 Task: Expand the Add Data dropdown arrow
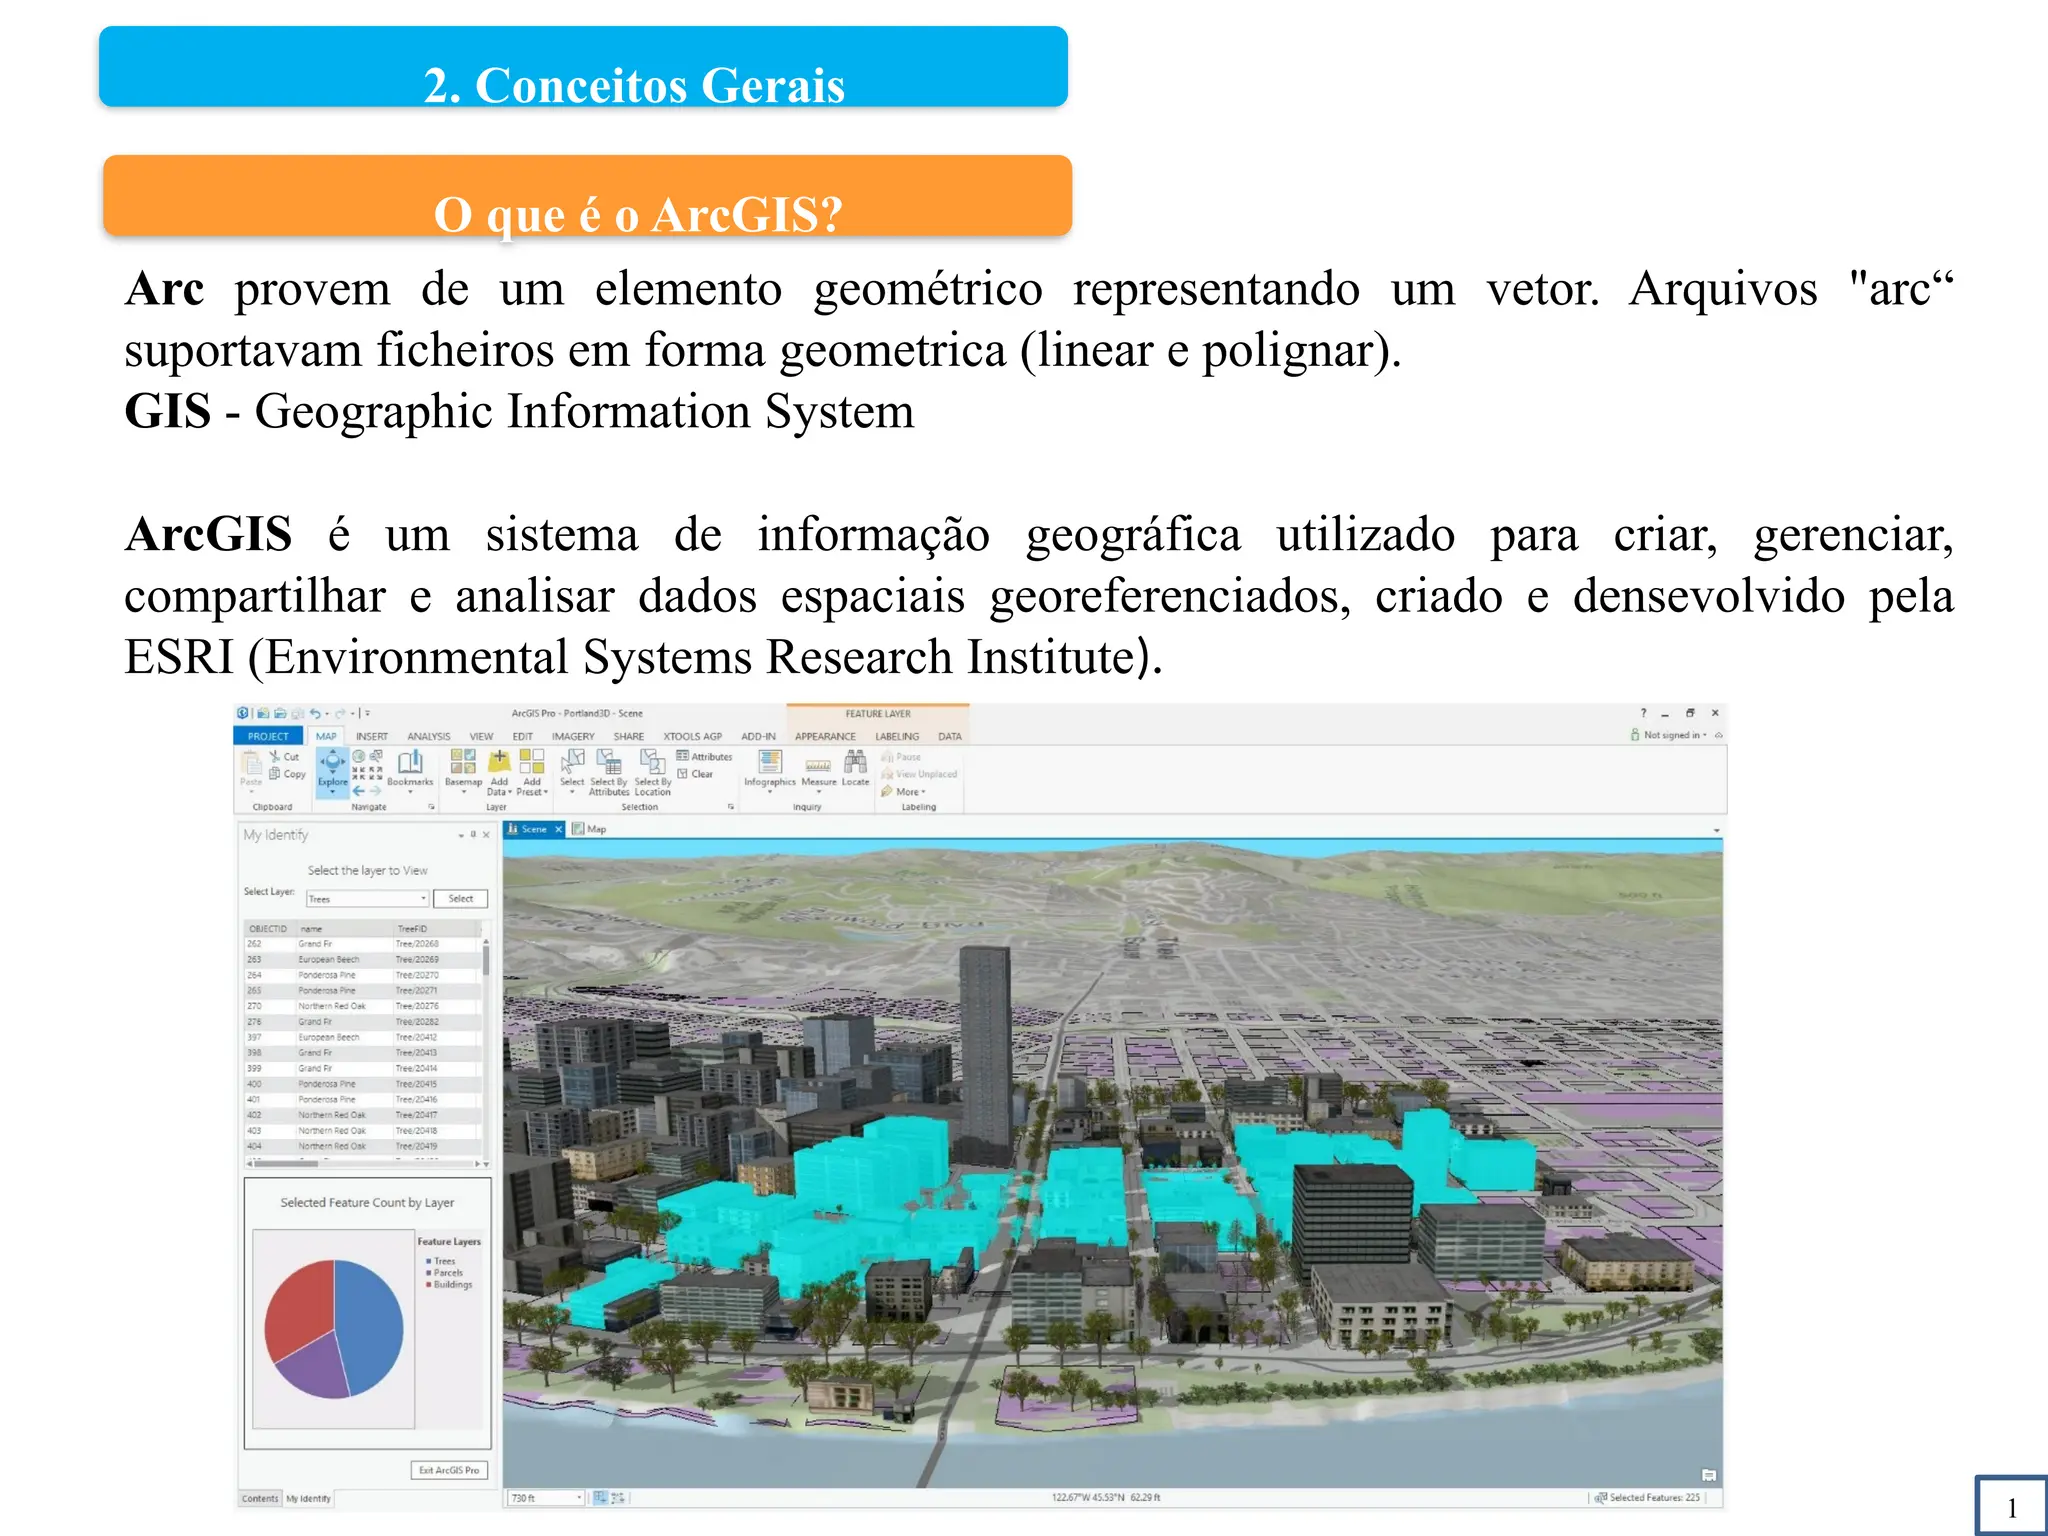(510, 792)
